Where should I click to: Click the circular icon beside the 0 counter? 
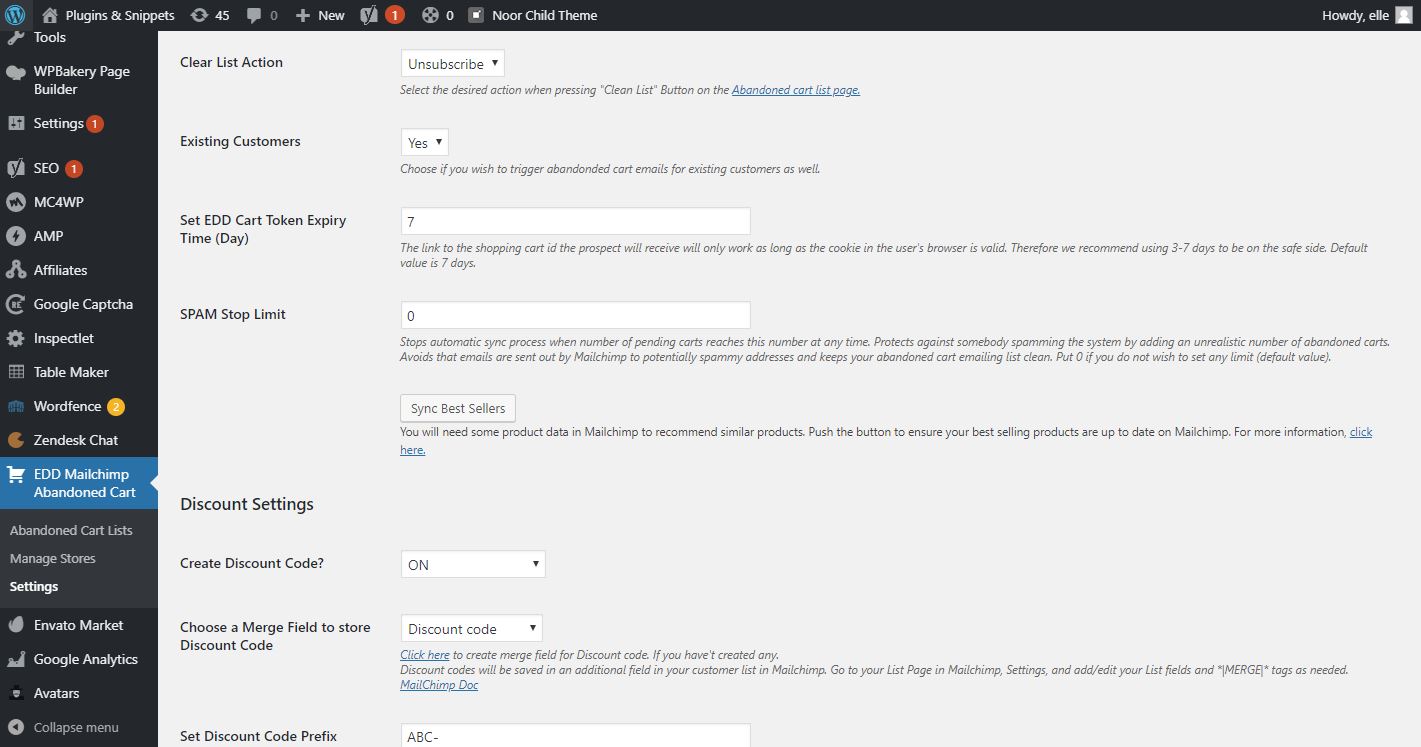[x=430, y=15]
